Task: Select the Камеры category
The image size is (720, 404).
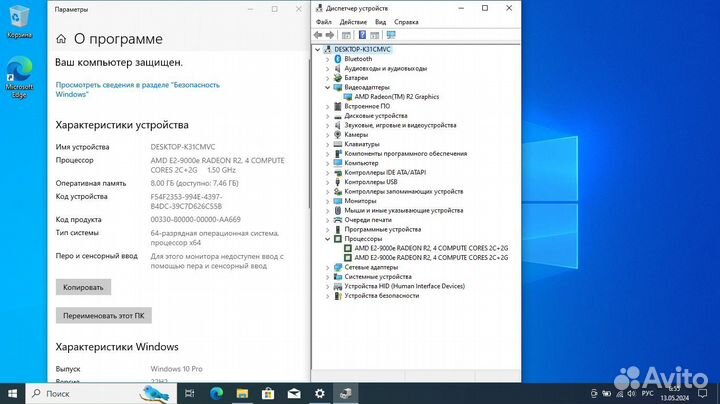Action: pyautogui.click(x=356, y=135)
